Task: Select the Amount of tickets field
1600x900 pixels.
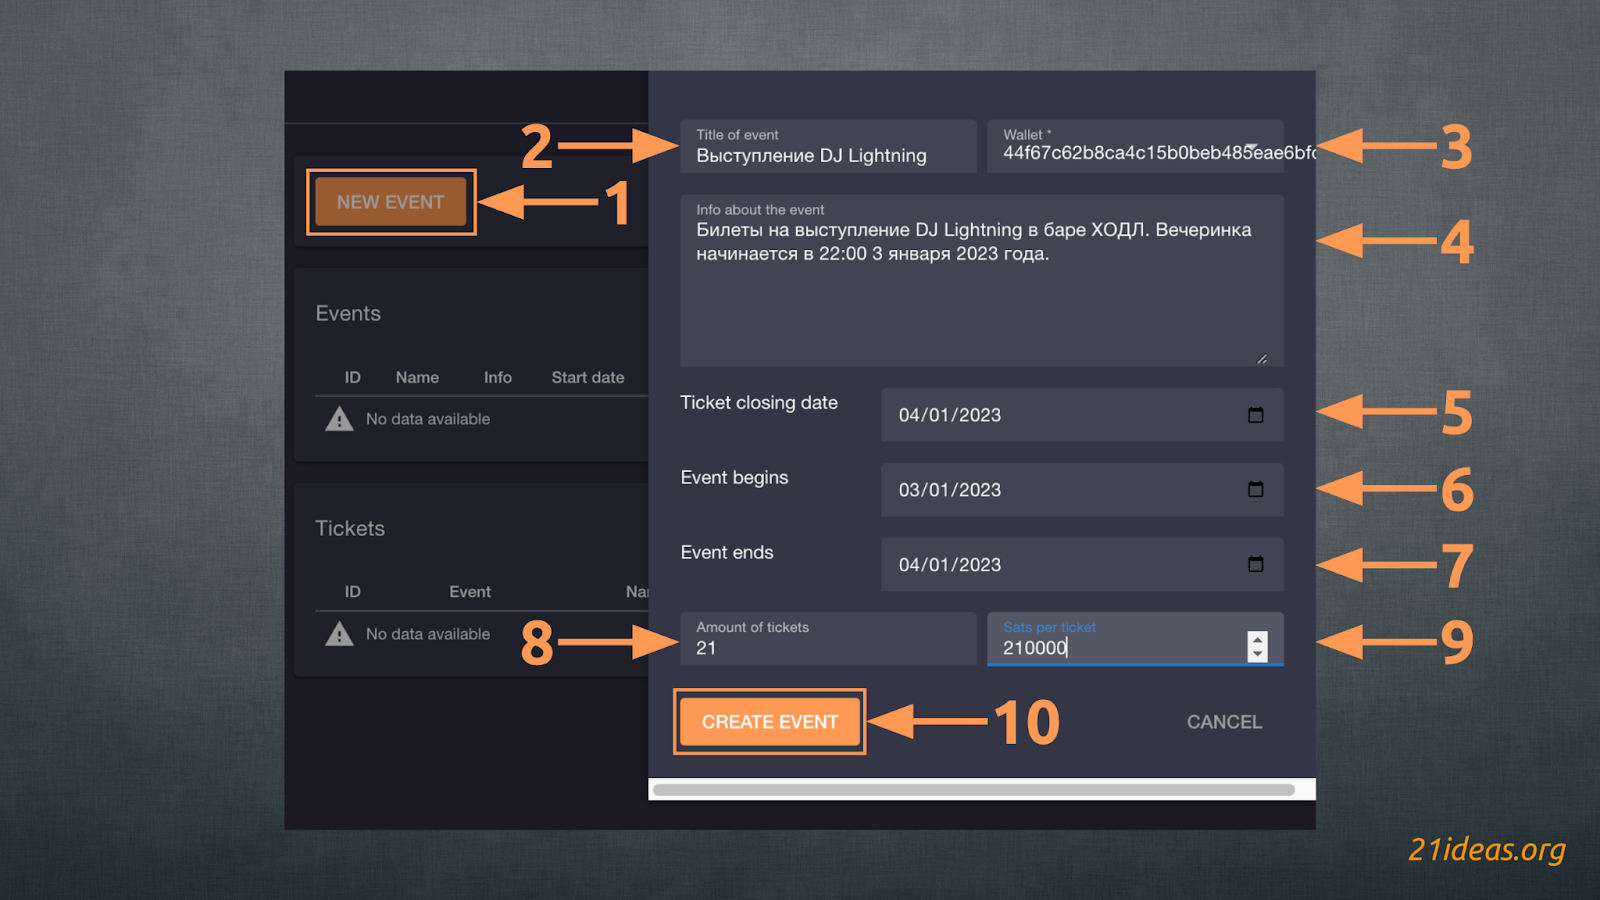Action: tap(828, 647)
